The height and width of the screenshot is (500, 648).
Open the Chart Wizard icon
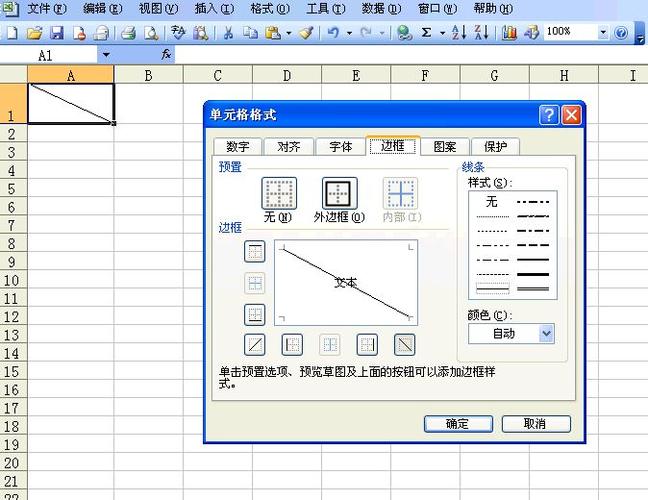click(509, 33)
